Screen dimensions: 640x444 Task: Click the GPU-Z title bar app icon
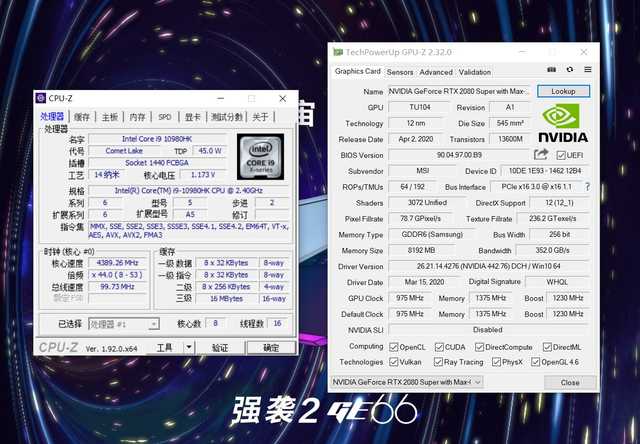point(338,52)
